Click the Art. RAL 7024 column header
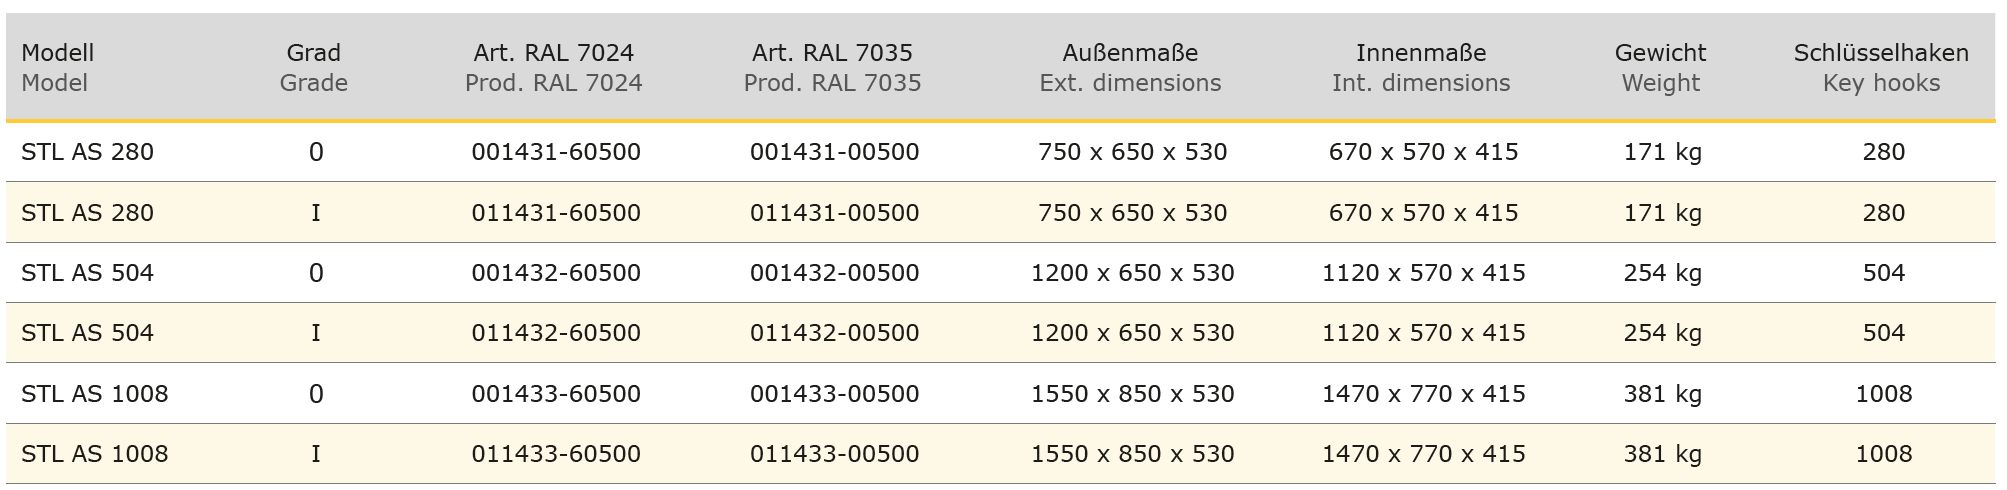Screen dimensions: 2007x490 [554, 68]
